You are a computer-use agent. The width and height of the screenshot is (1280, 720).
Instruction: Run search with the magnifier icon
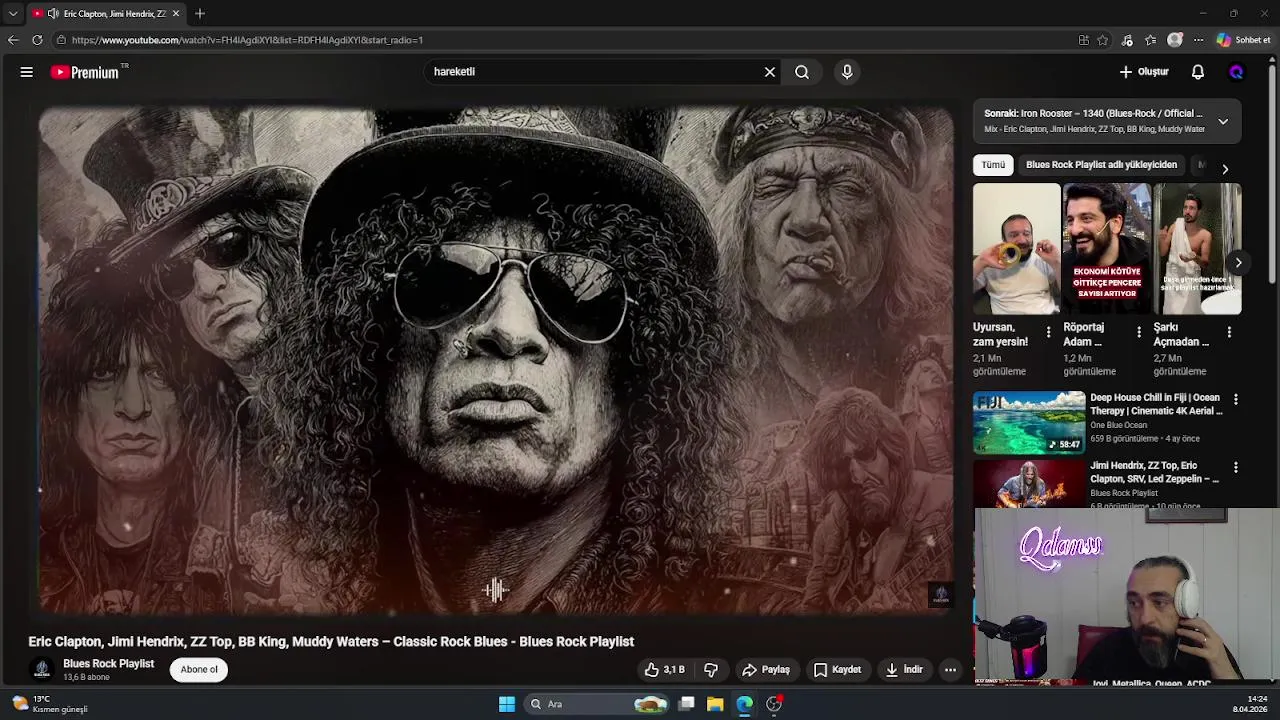point(802,72)
